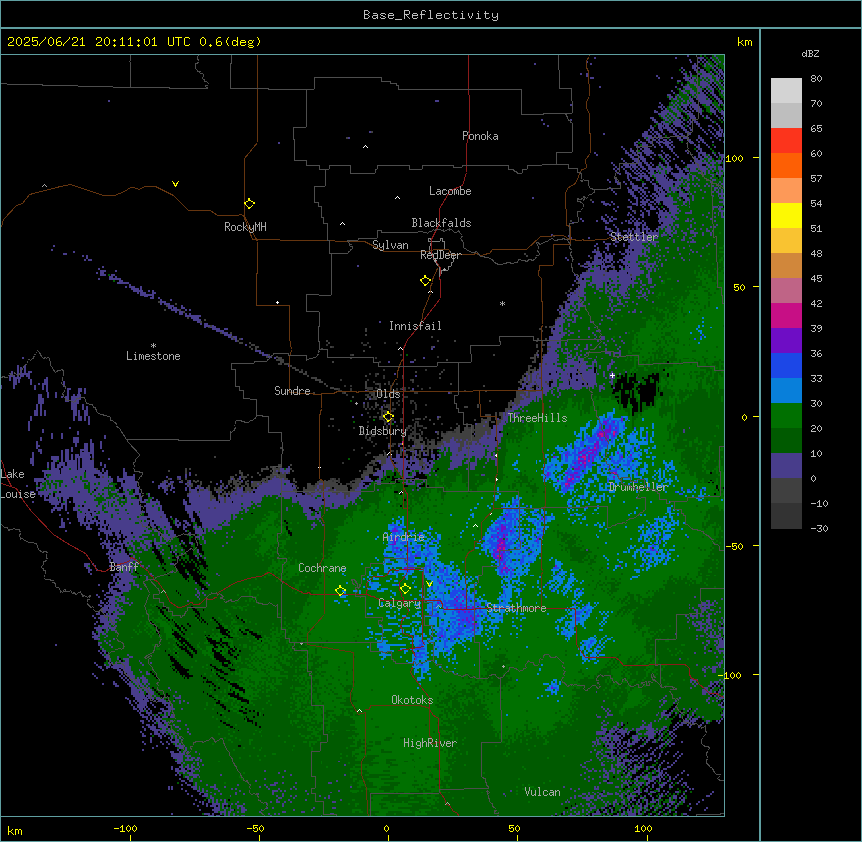Select the white plus marker north of Drumheller
The width and height of the screenshot is (862, 842).
612,375
